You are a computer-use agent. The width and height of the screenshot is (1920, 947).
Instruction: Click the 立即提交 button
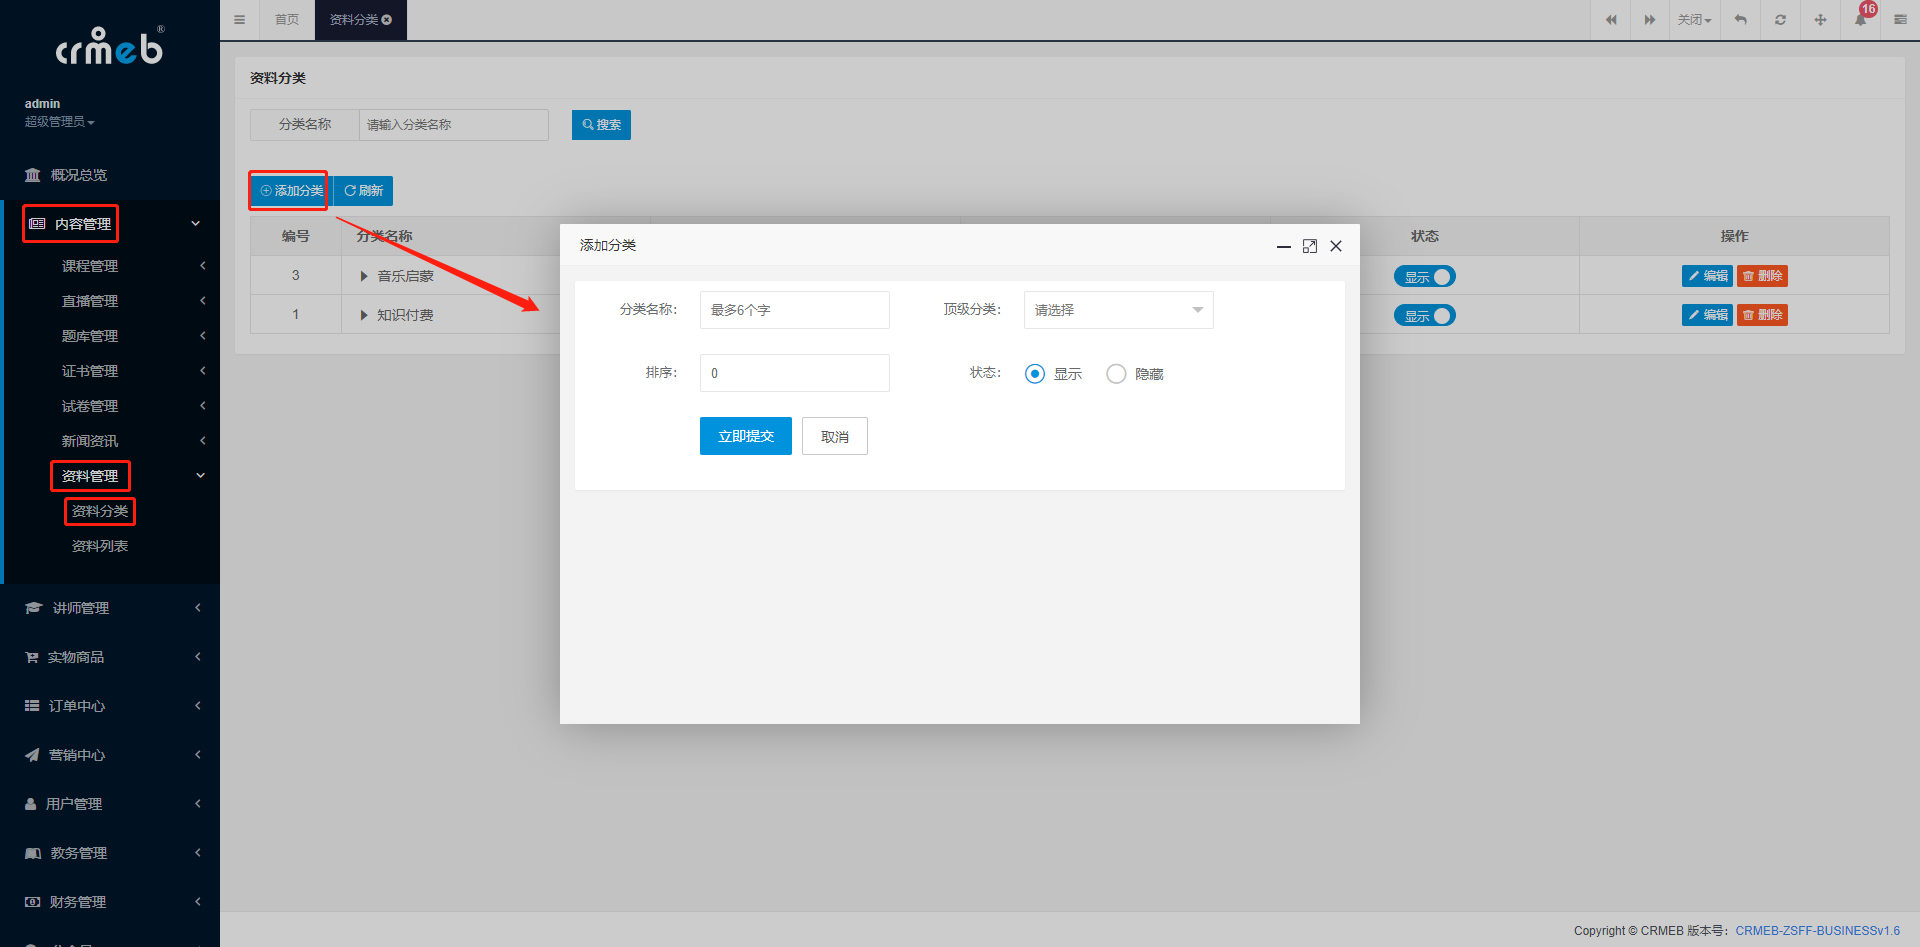click(746, 436)
